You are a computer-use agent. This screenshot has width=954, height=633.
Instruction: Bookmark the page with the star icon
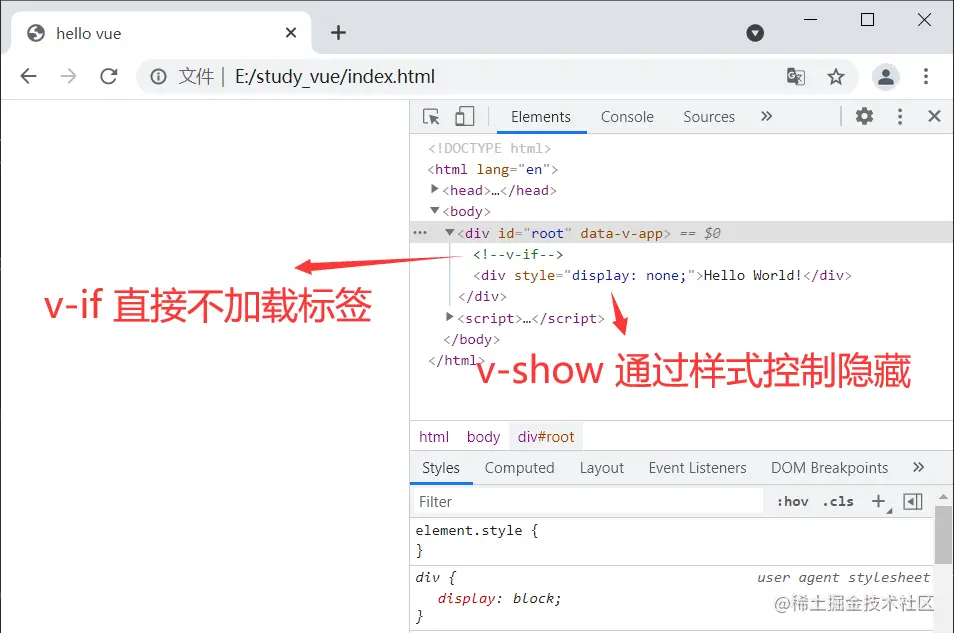click(x=836, y=76)
